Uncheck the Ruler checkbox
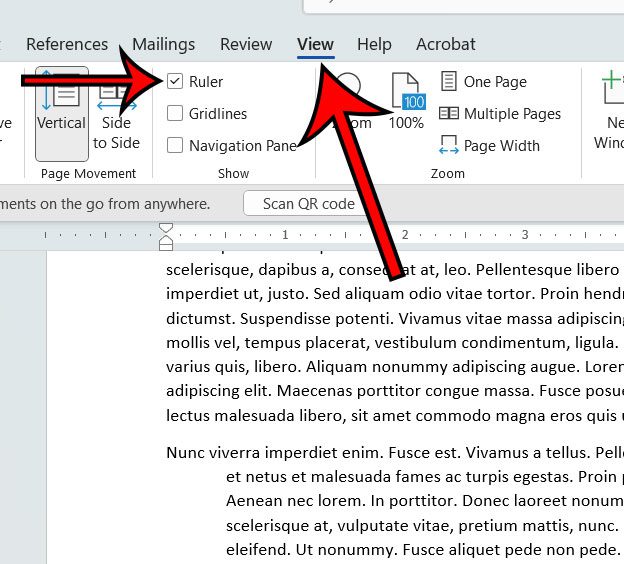The width and height of the screenshot is (624, 564). click(176, 82)
